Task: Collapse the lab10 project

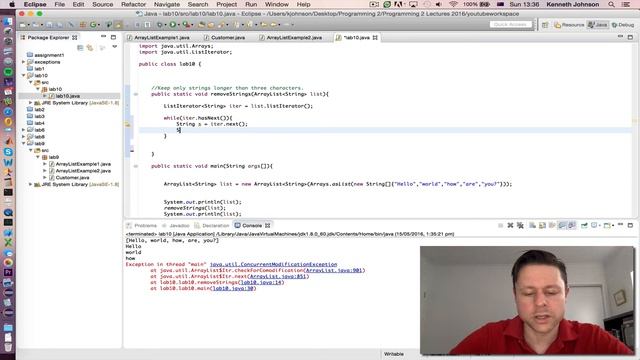Action: [x=23, y=76]
